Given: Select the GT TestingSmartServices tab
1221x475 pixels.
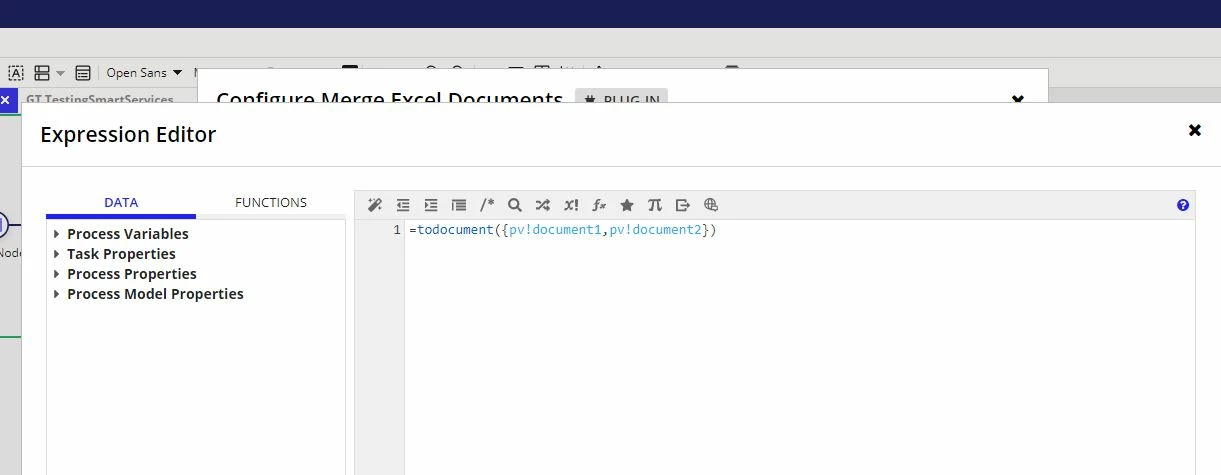Looking at the screenshot, I should coord(100,100).
